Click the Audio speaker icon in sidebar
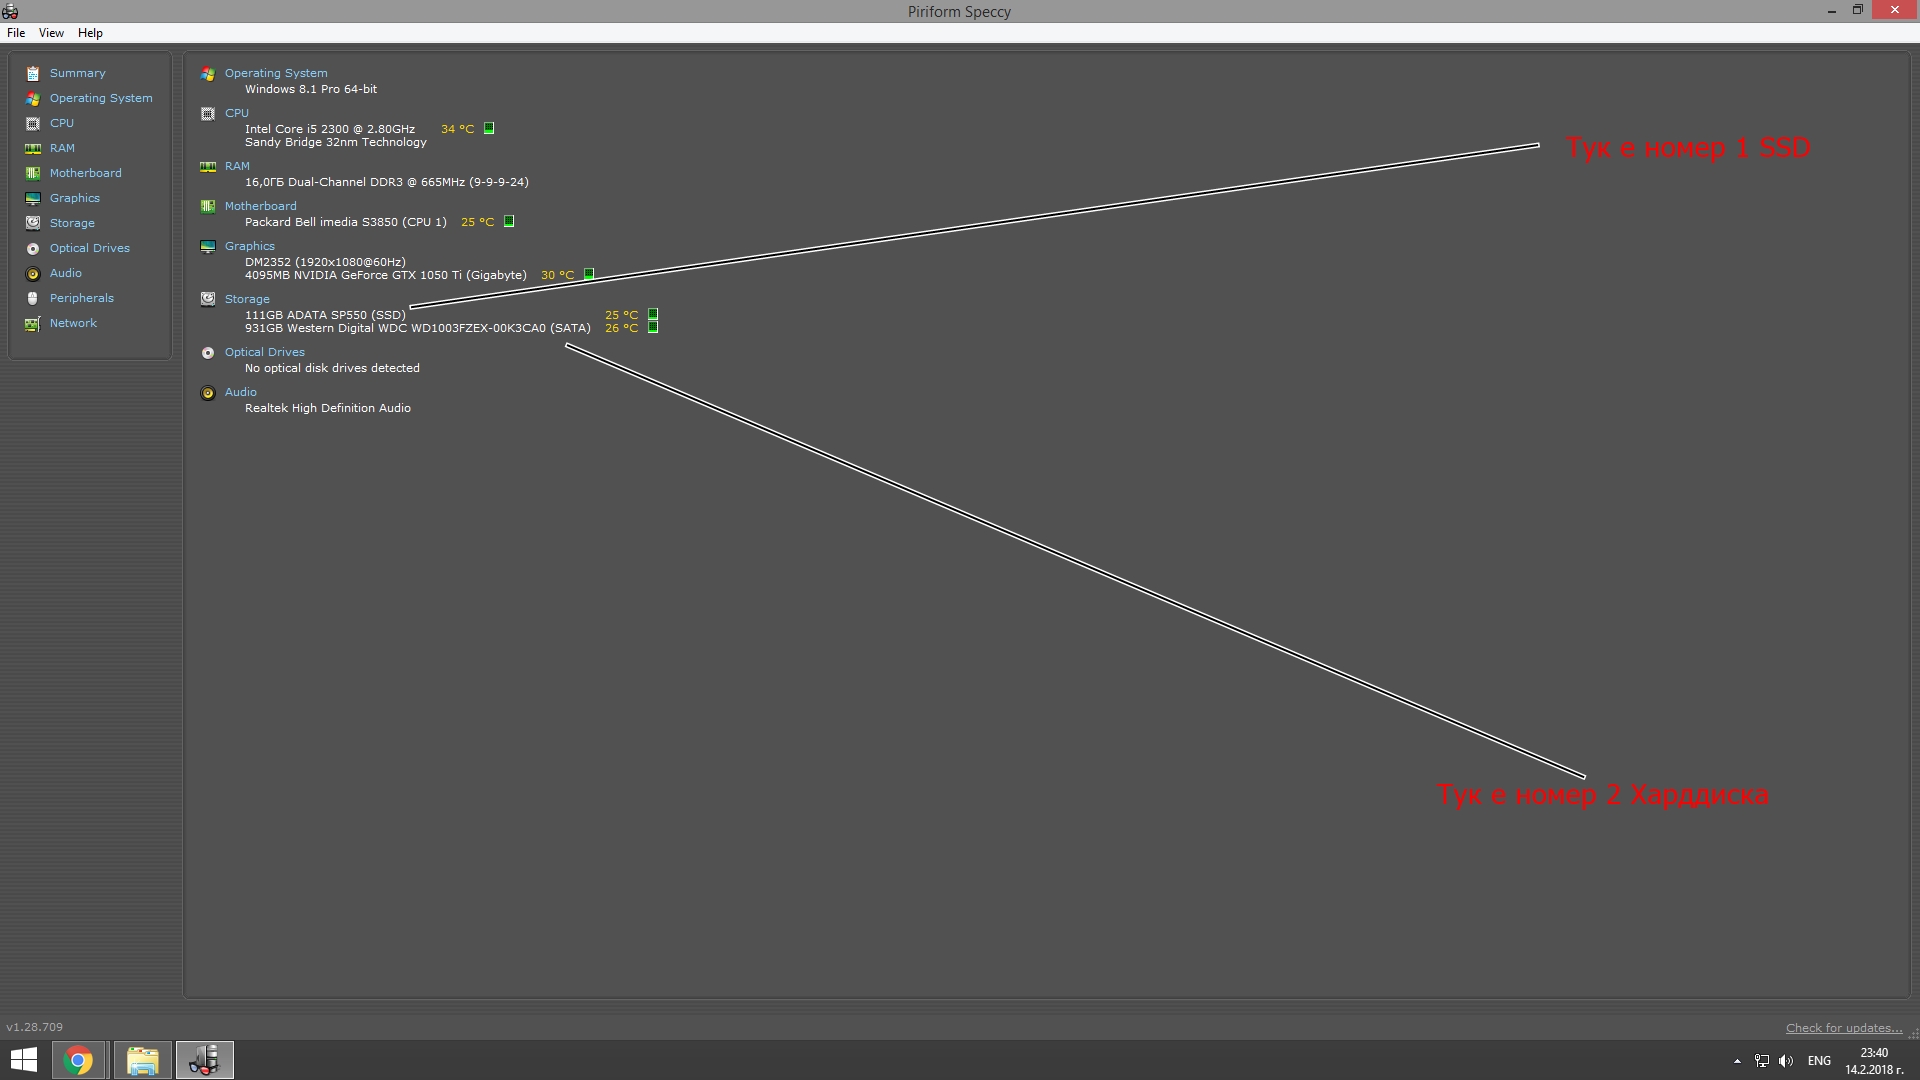This screenshot has height=1080, width=1920. pyautogui.click(x=33, y=273)
